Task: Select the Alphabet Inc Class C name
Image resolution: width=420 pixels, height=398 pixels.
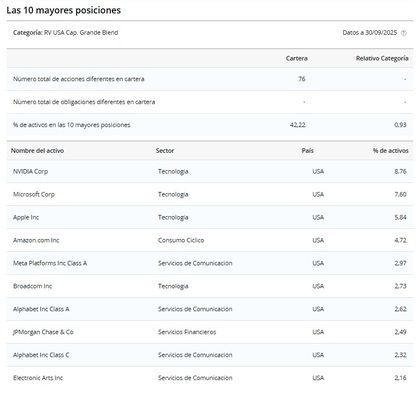Action: point(41,355)
